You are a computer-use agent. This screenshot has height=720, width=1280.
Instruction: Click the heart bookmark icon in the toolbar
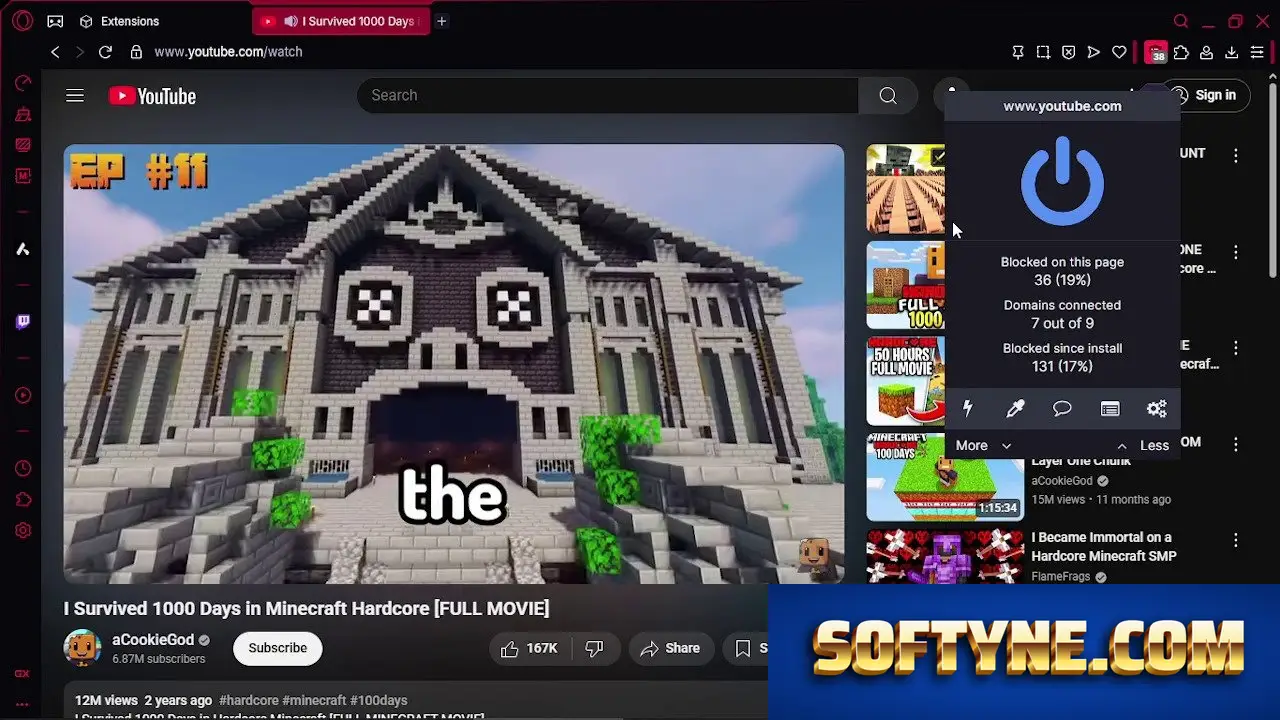[x=1119, y=52]
